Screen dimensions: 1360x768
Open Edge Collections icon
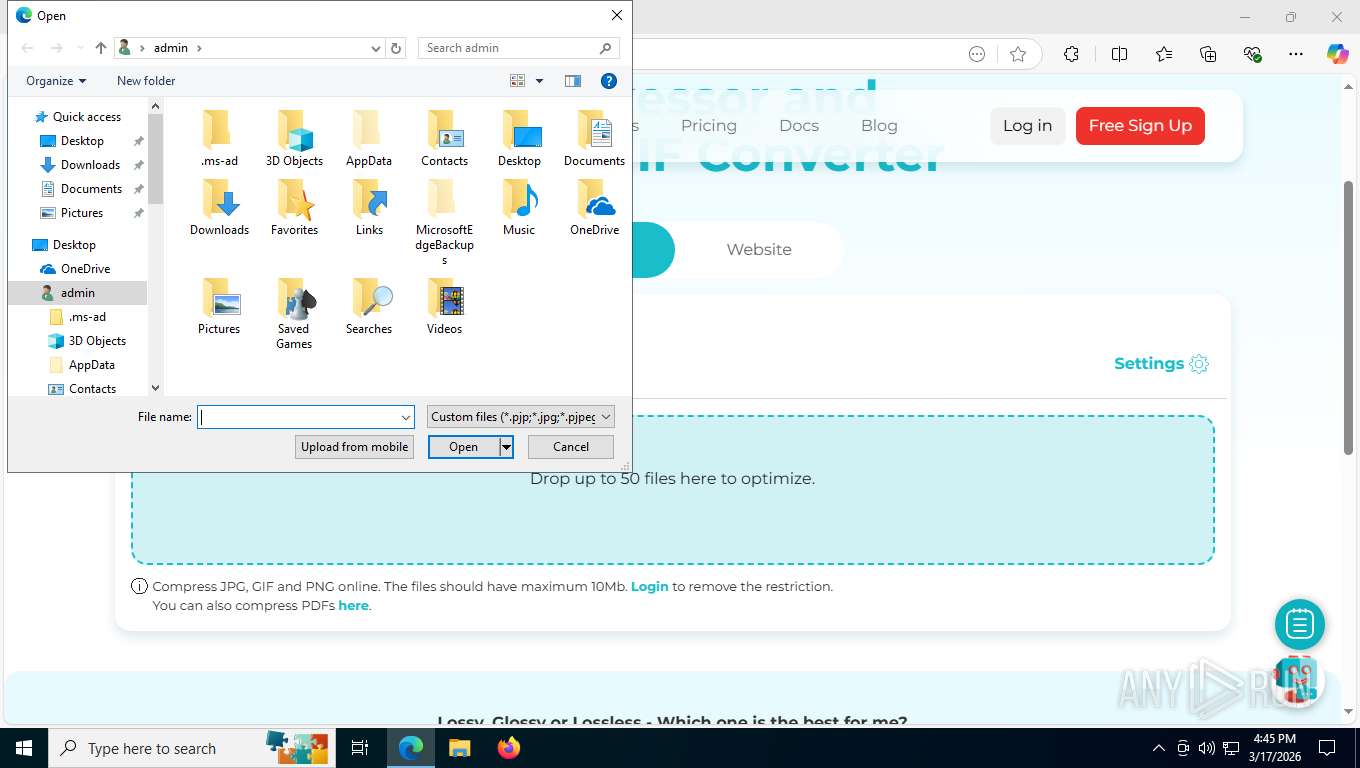[1208, 54]
